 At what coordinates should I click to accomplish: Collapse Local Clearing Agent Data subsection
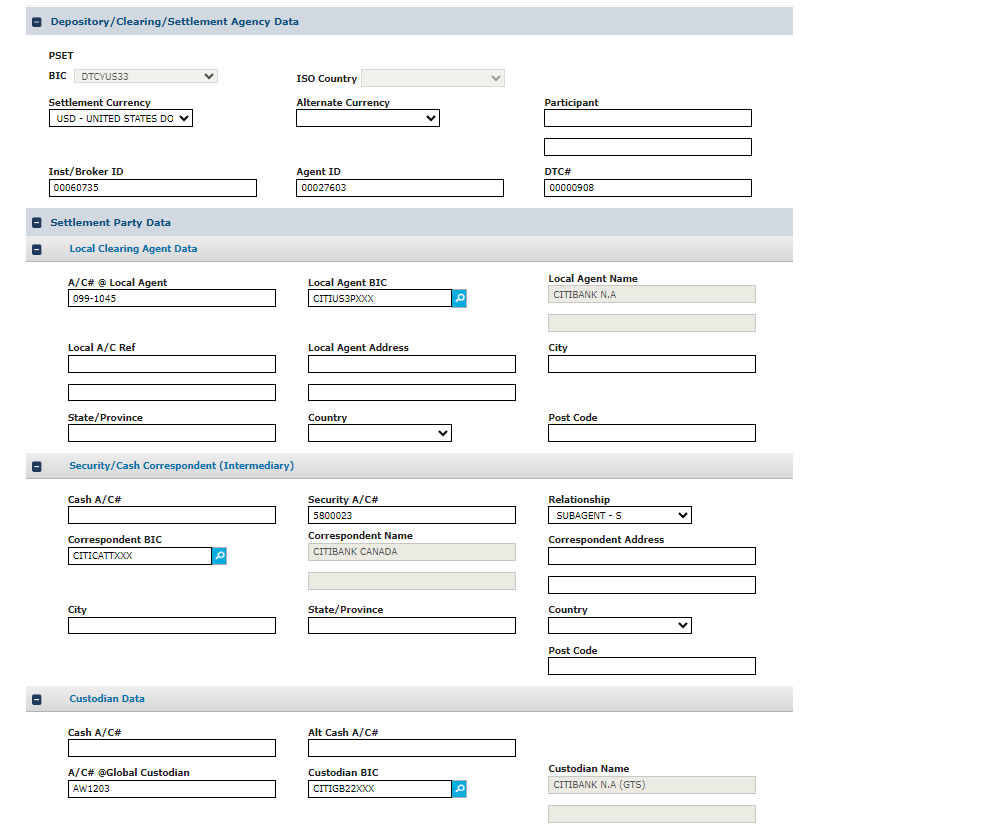pos(37,249)
